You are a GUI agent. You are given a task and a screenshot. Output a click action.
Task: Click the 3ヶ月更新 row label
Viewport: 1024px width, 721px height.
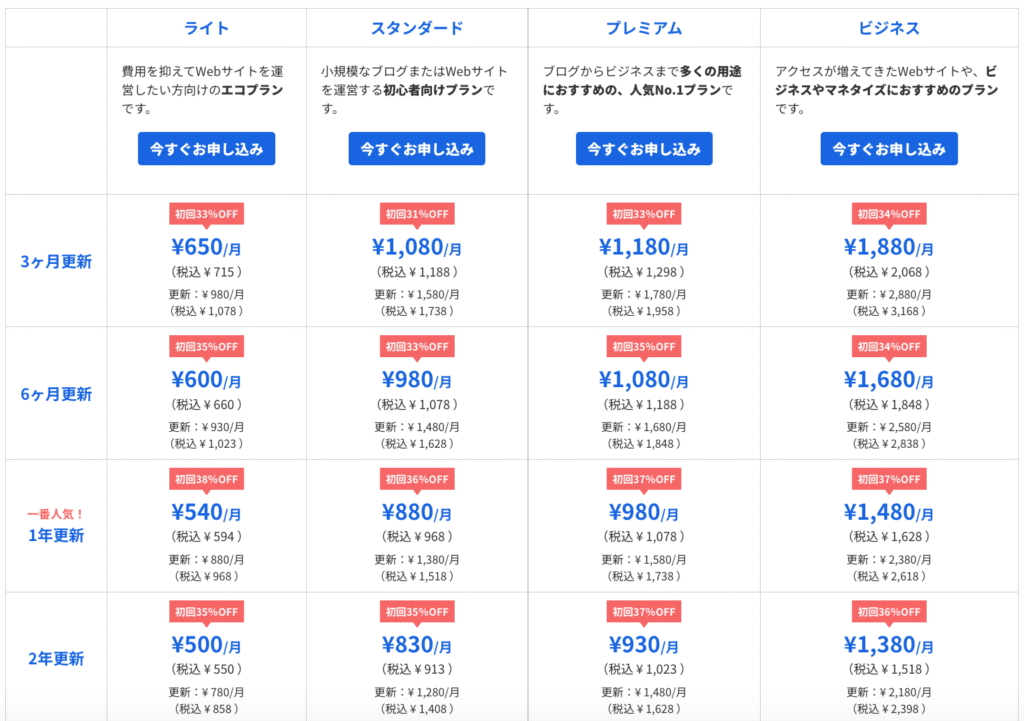coord(56,262)
